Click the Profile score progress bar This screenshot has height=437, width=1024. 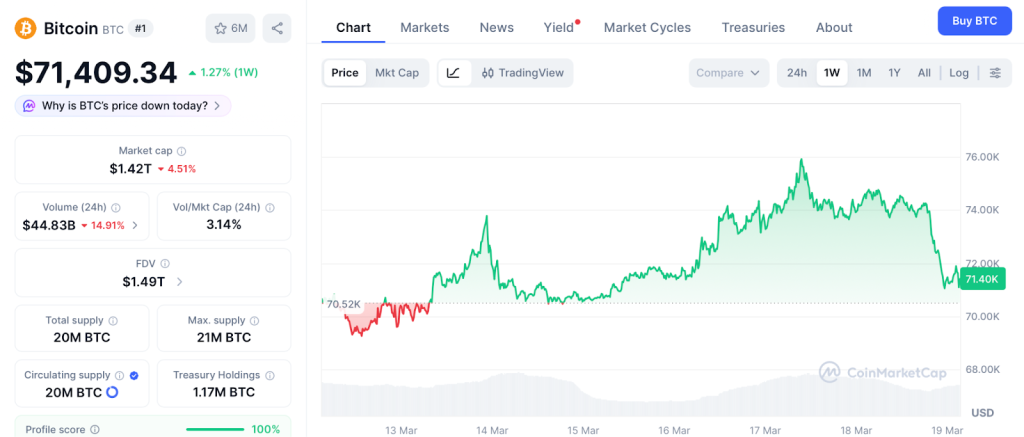tap(215, 429)
